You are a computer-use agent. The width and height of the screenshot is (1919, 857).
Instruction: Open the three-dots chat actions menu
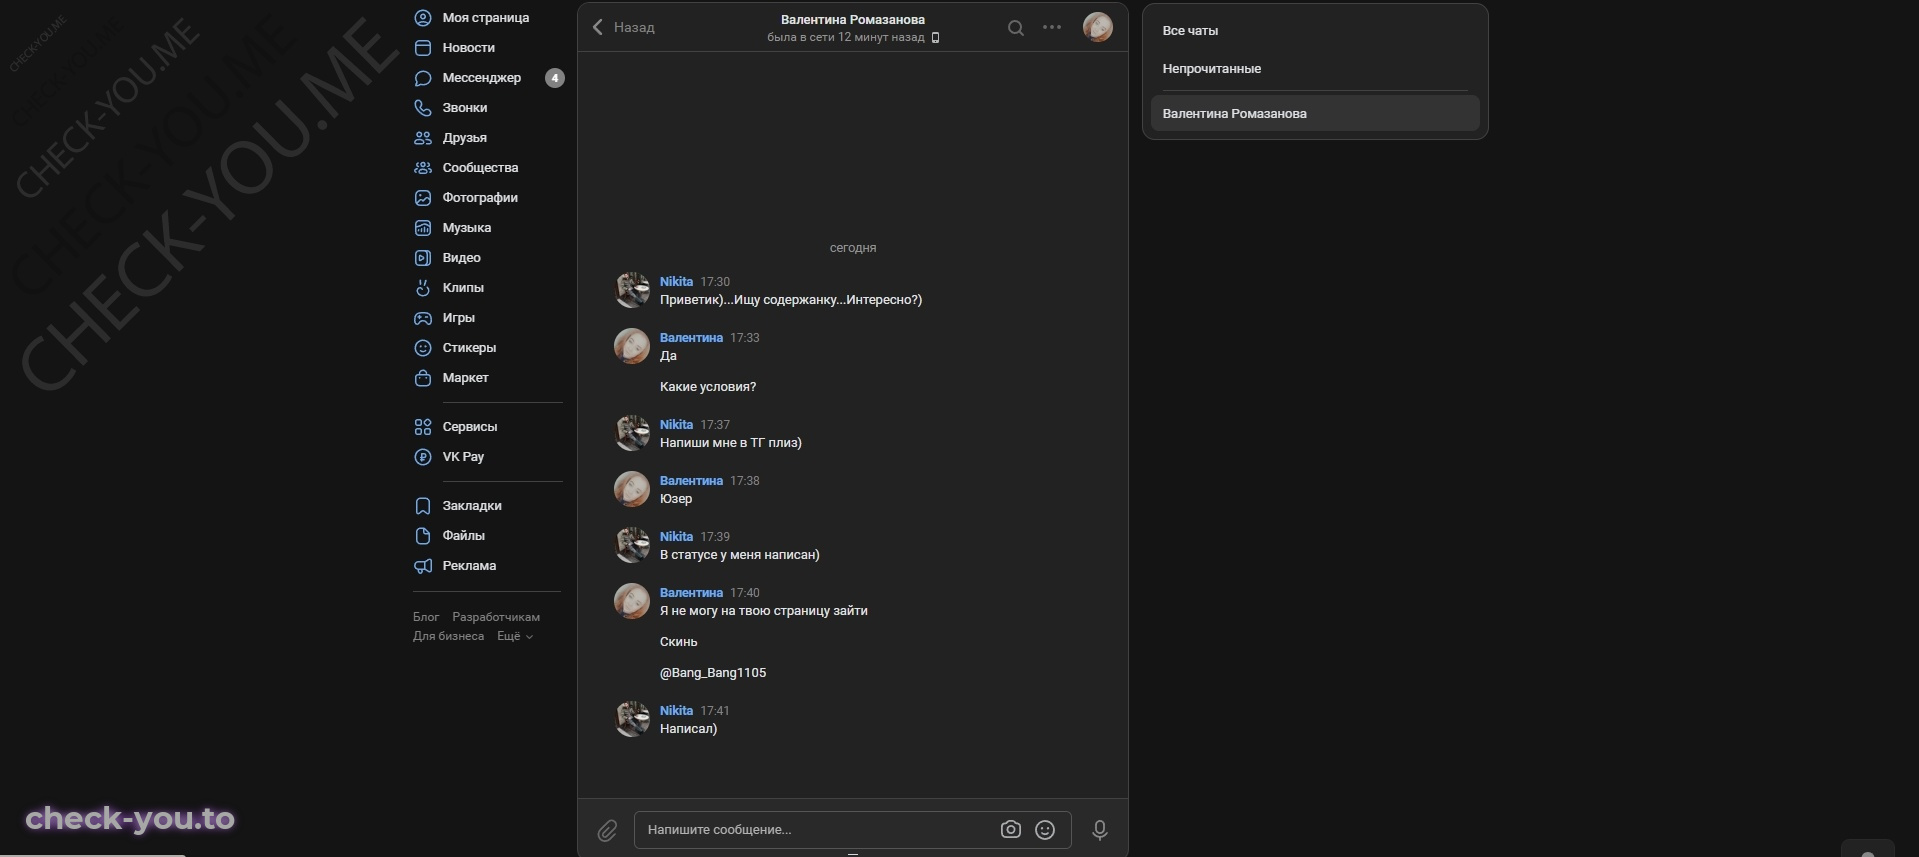[1052, 27]
